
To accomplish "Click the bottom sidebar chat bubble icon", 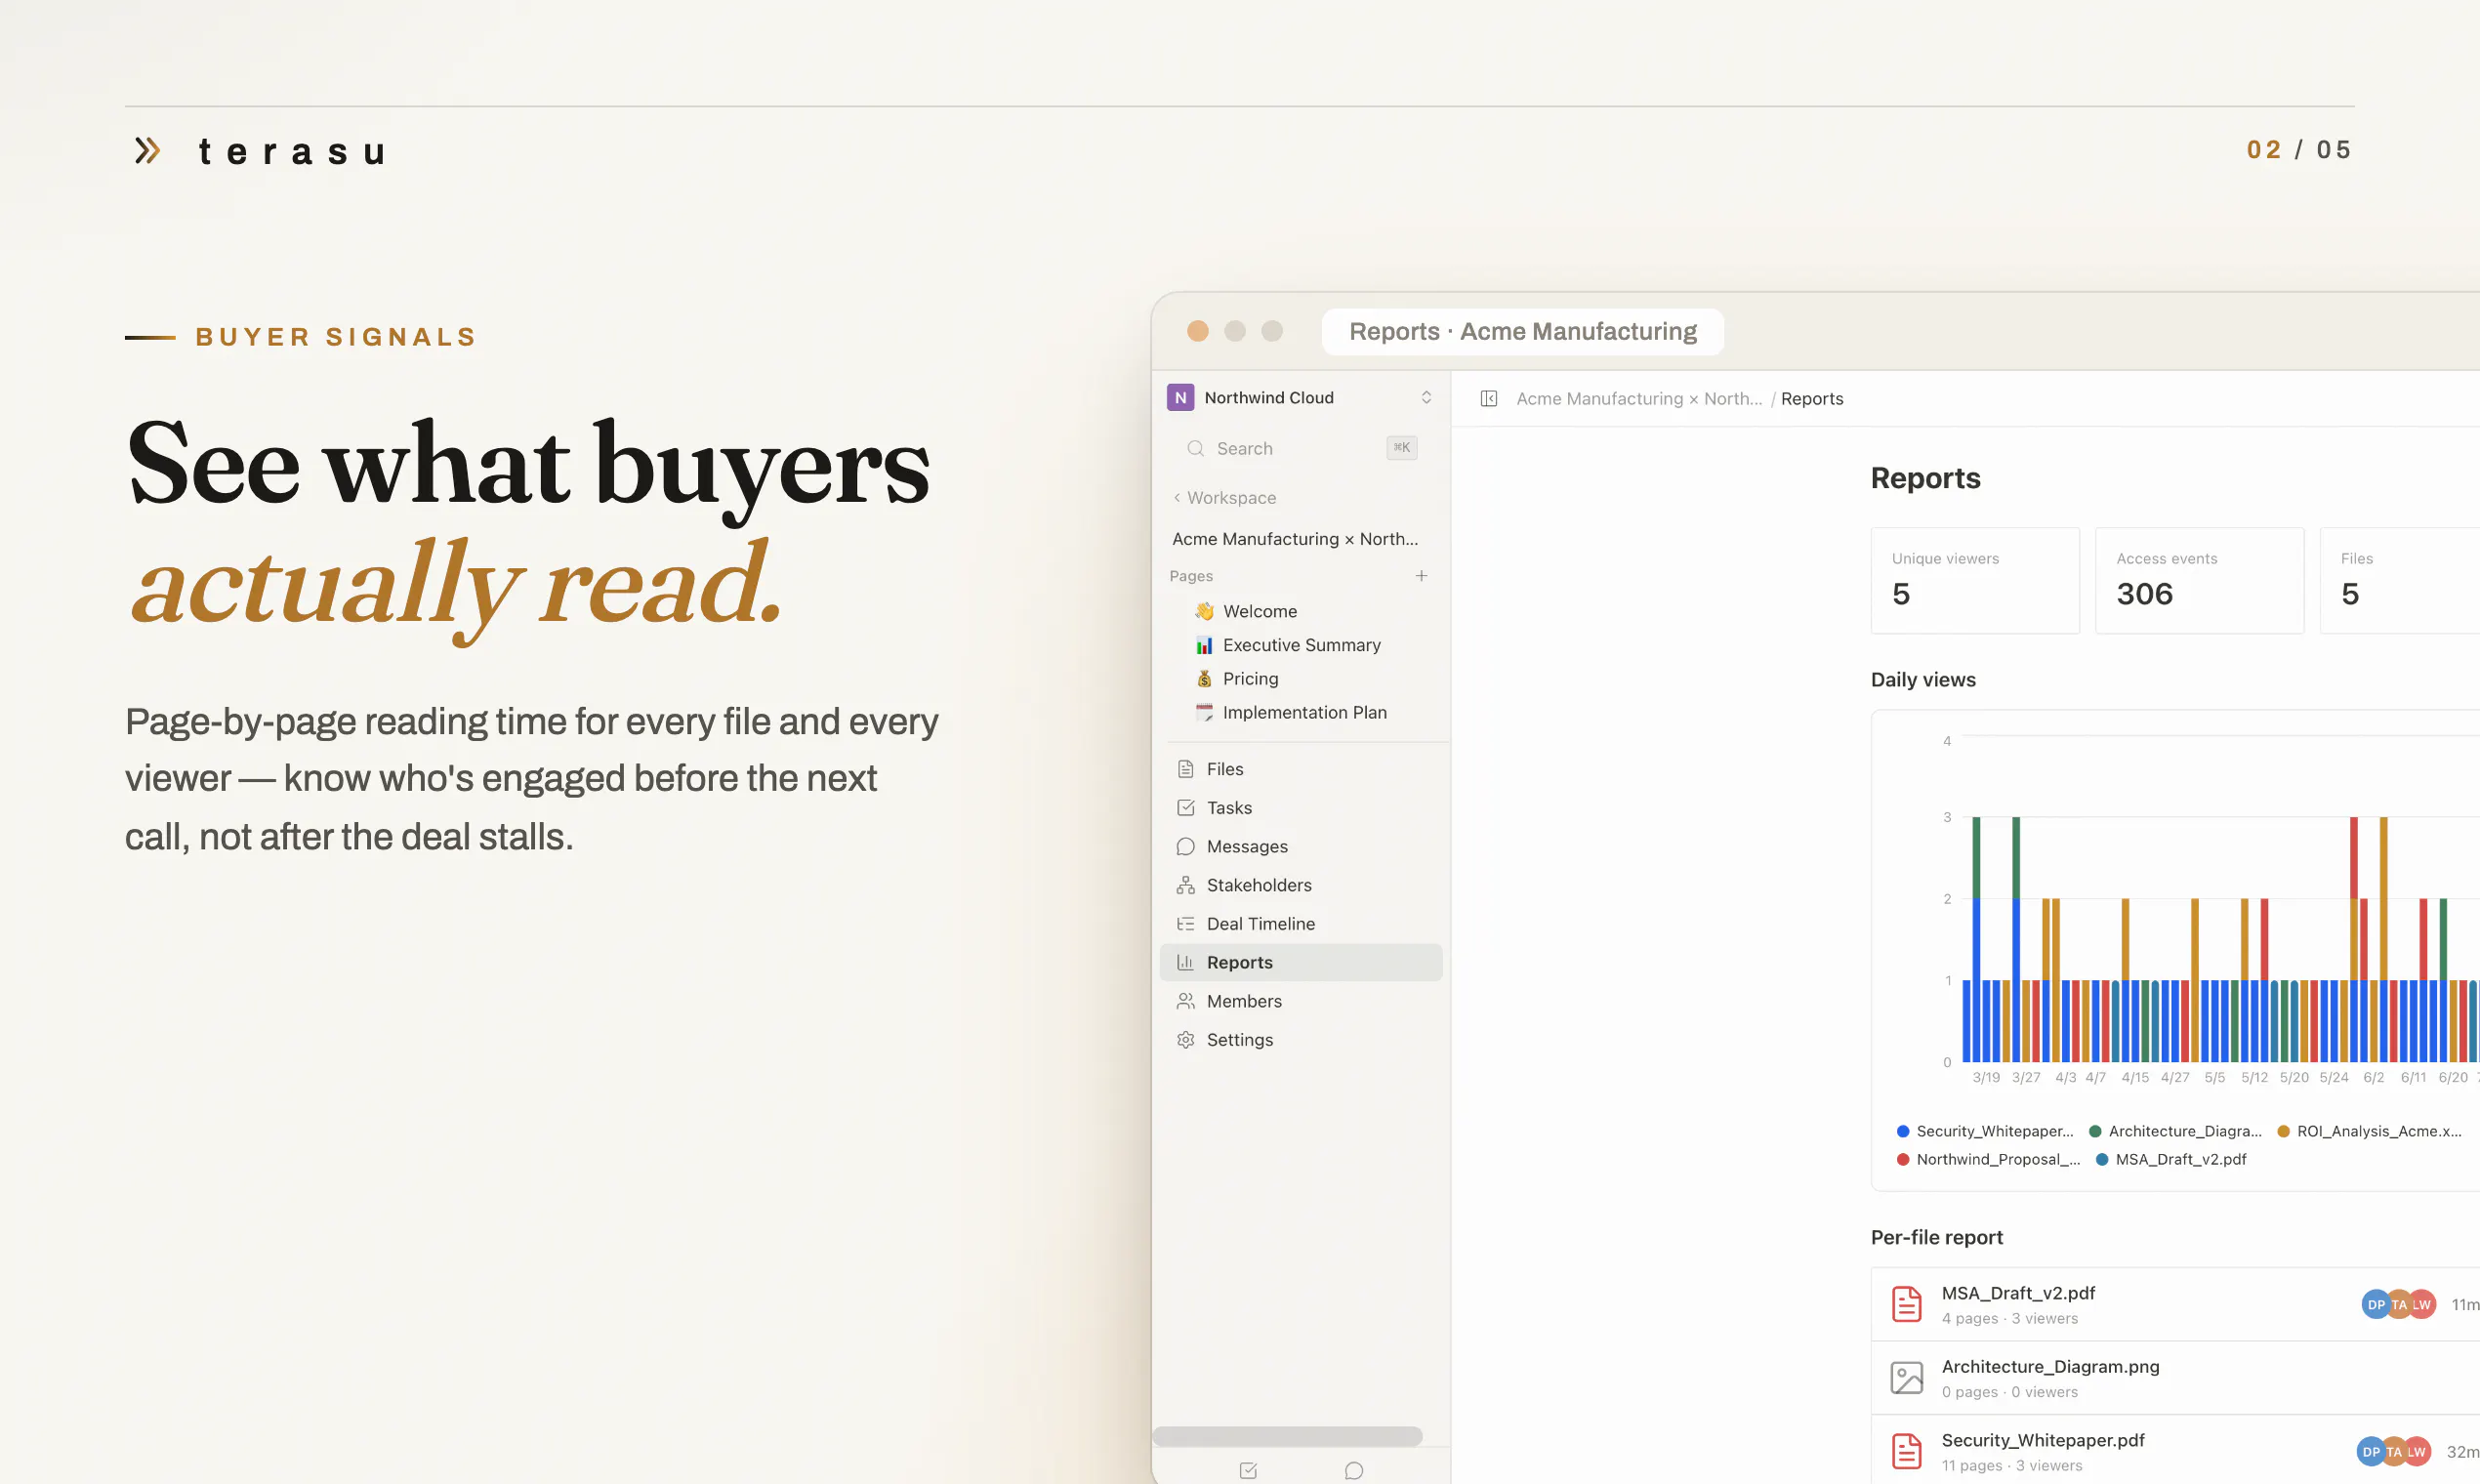I will [x=1353, y=1470].
